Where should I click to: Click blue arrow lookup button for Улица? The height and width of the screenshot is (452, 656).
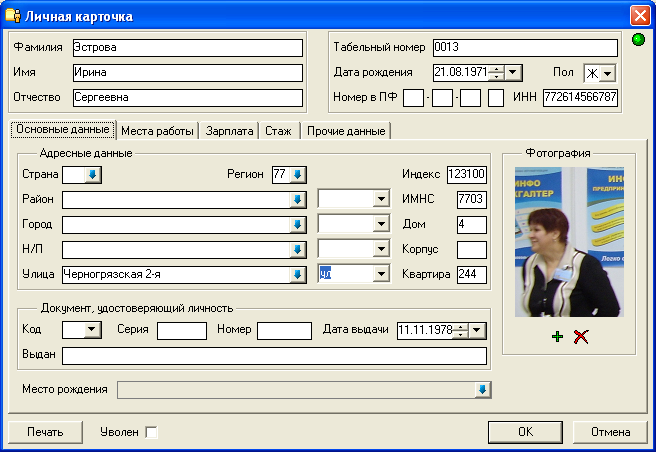coord(297,275)
